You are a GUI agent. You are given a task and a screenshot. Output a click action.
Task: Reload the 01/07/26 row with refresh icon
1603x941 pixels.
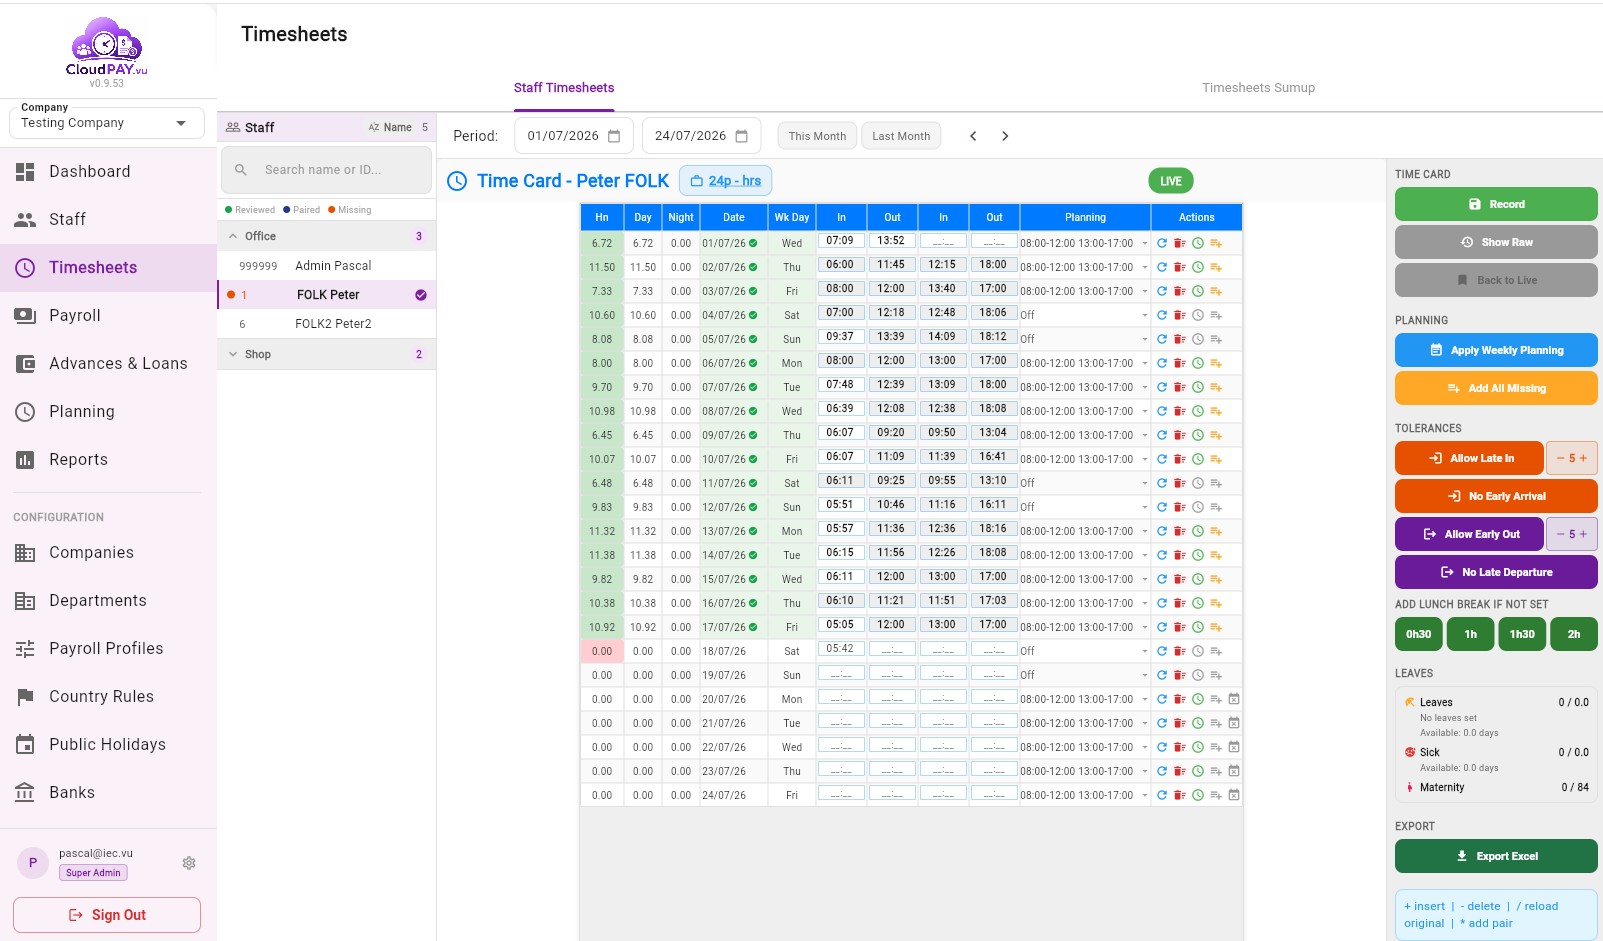click(x=1162, y=243)
